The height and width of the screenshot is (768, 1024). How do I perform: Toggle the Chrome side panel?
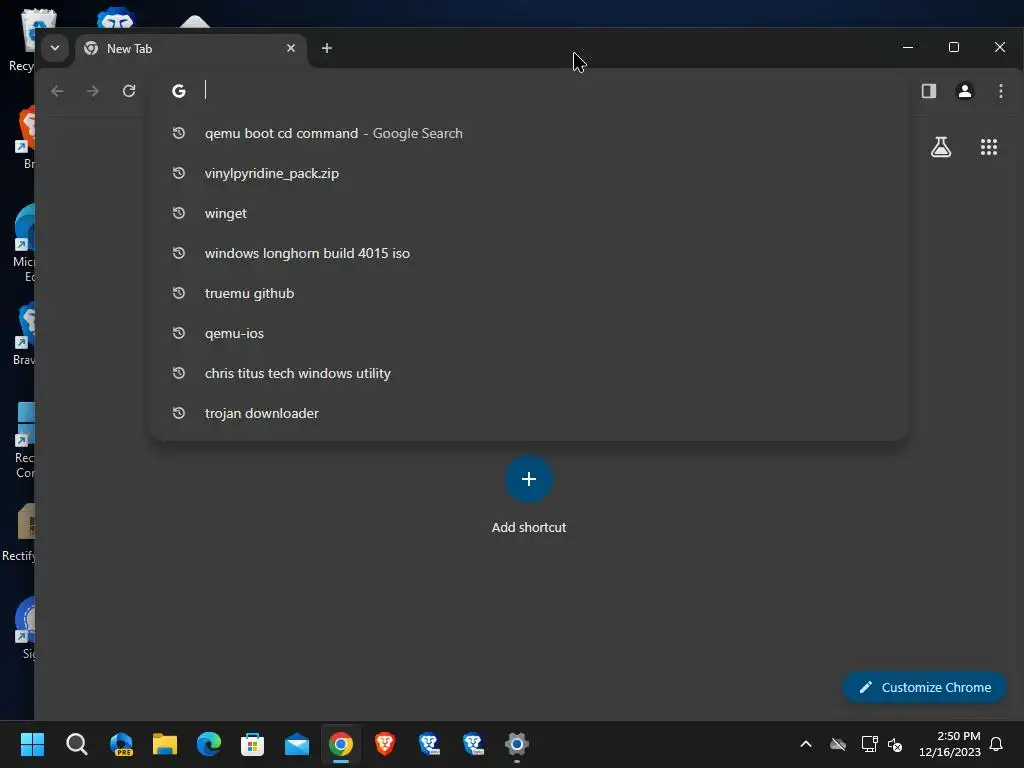[928, 91]
